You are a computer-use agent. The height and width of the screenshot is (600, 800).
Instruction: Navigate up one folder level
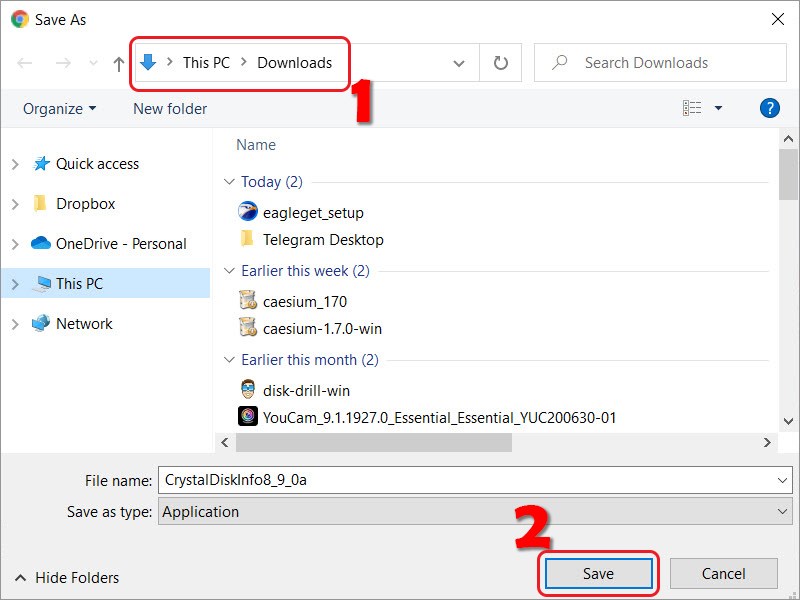(117, 62)
